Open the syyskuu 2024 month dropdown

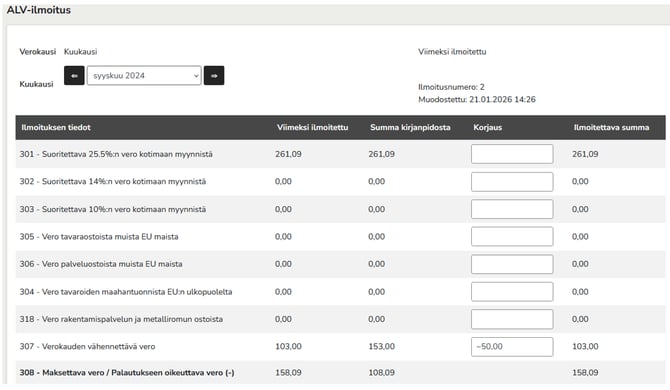tap(144, 76)
